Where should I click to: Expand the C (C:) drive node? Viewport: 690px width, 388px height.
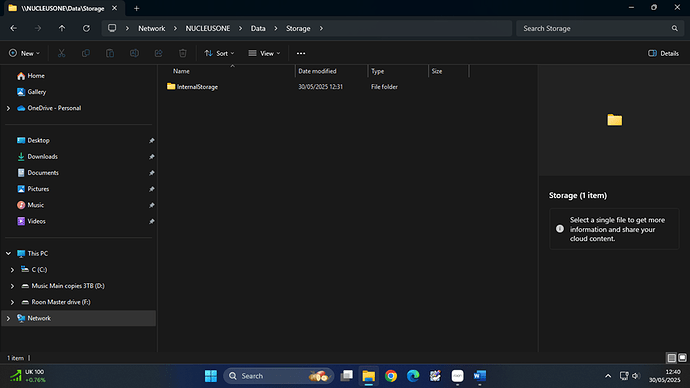(12, 270)
